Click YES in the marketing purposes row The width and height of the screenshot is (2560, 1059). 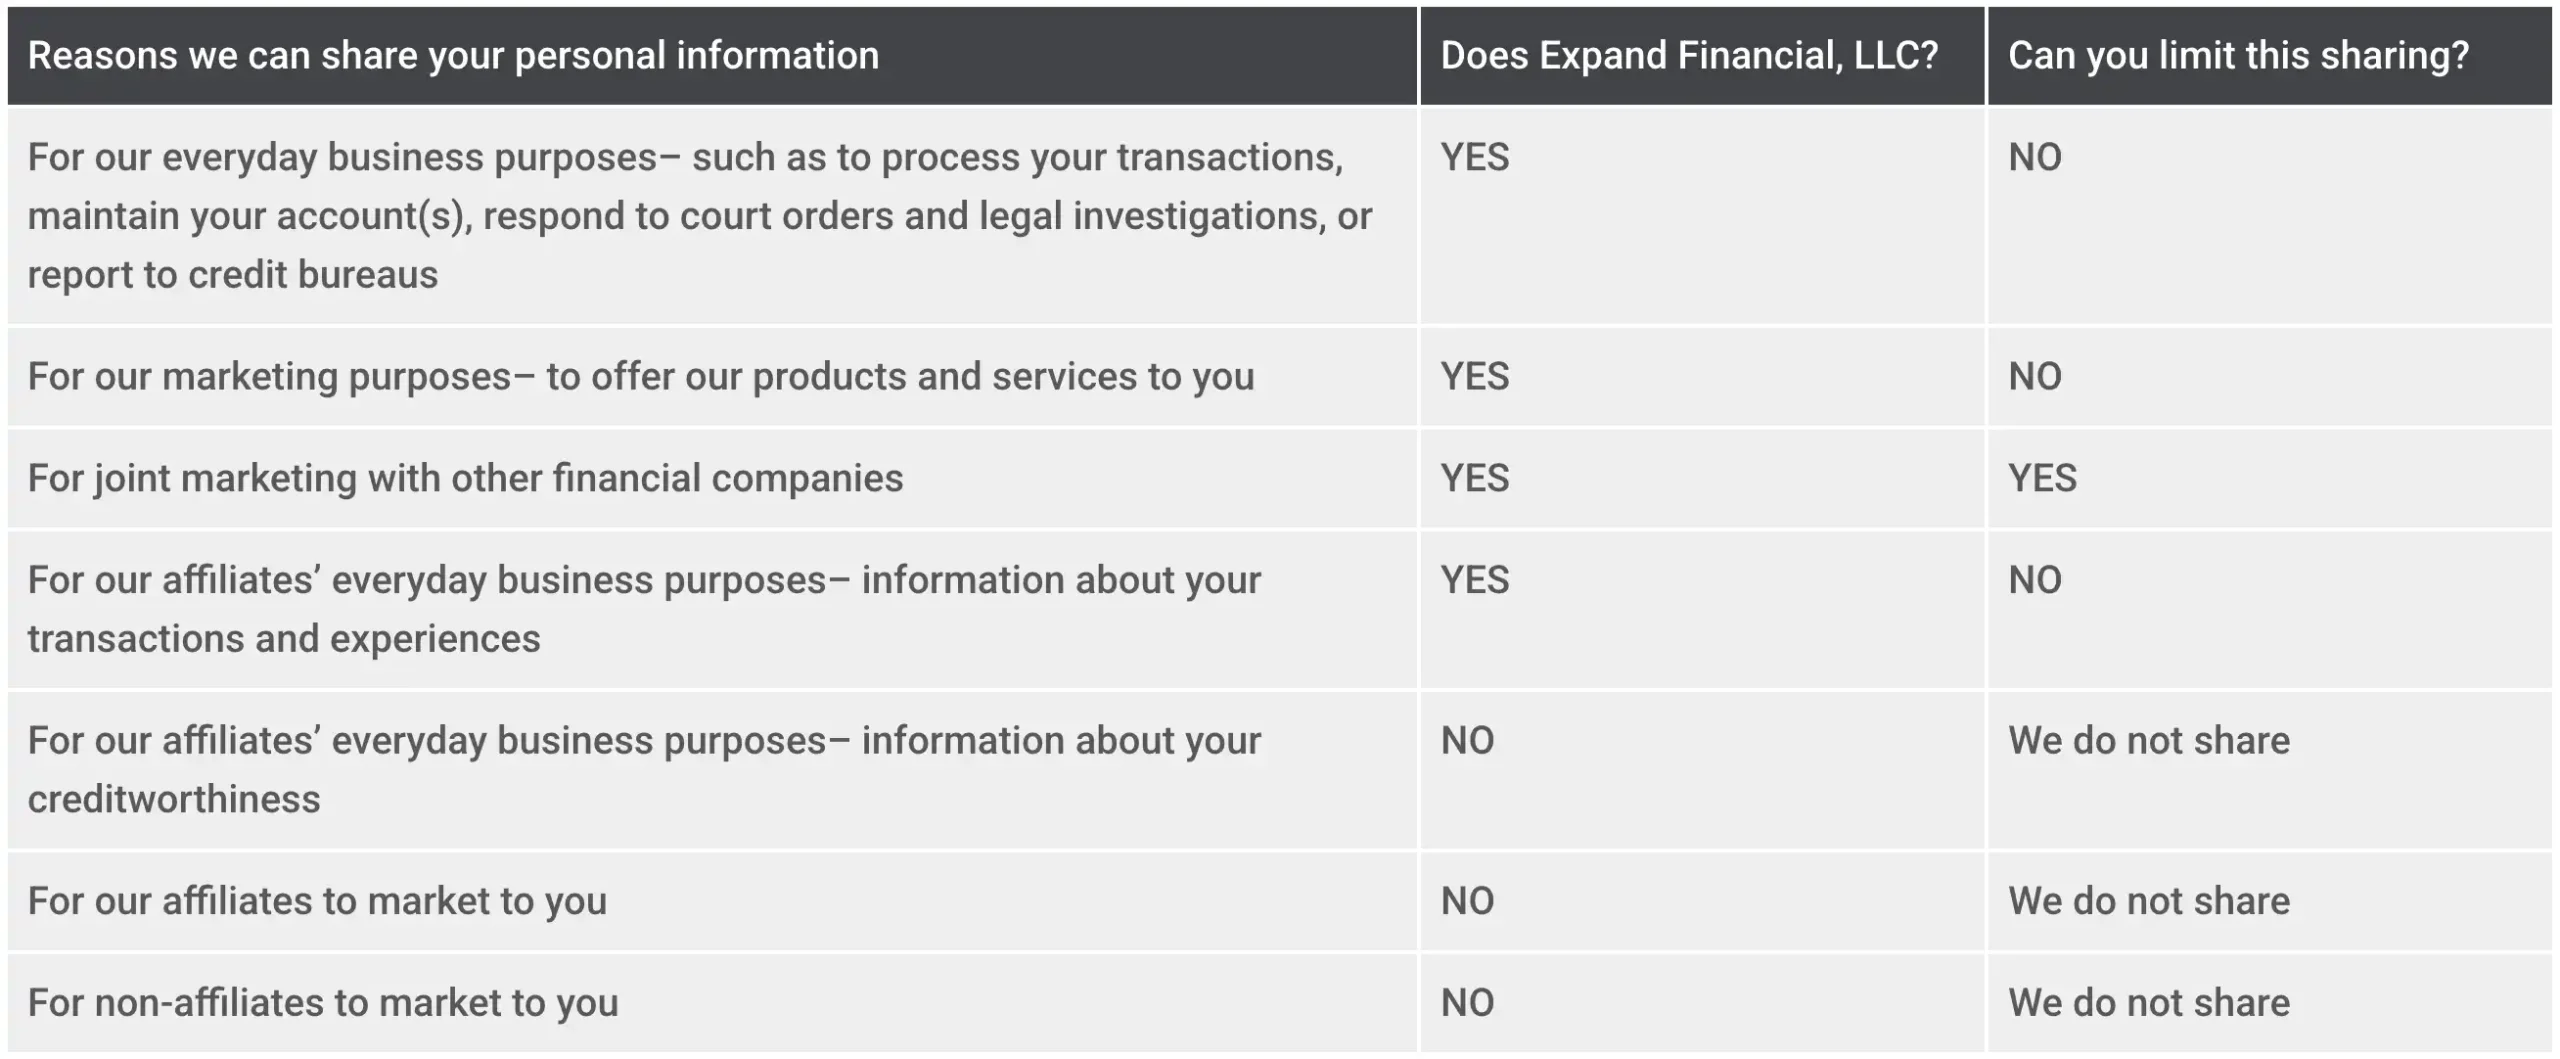[x=1474, y=377]
